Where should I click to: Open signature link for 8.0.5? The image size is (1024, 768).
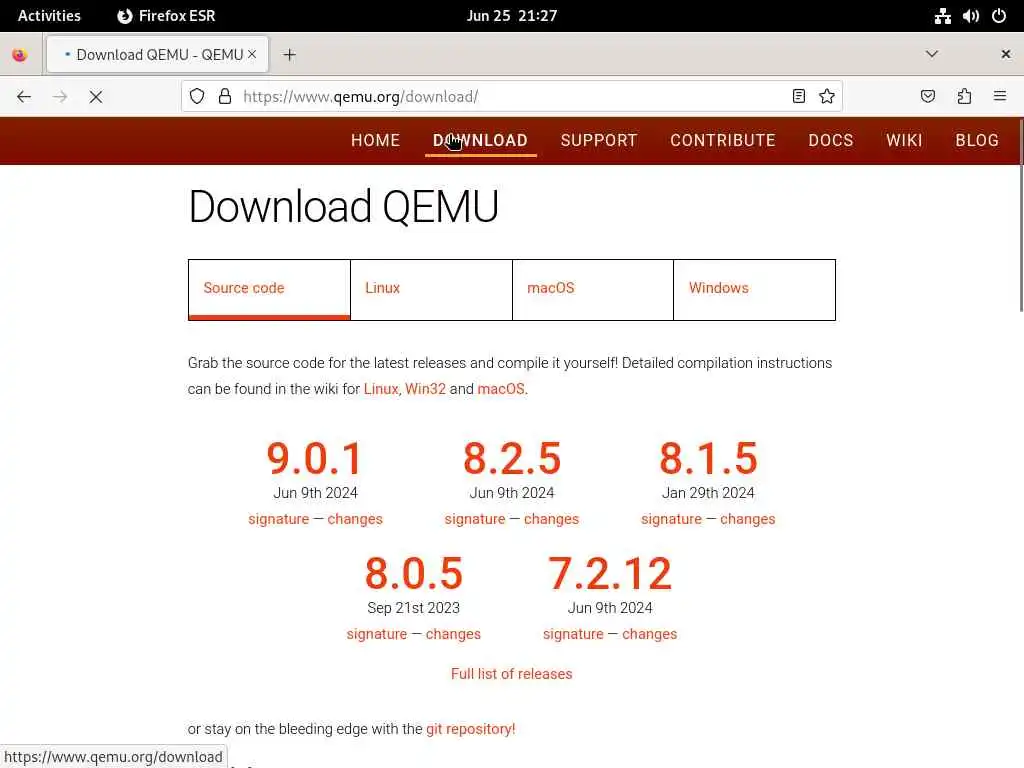377,634
